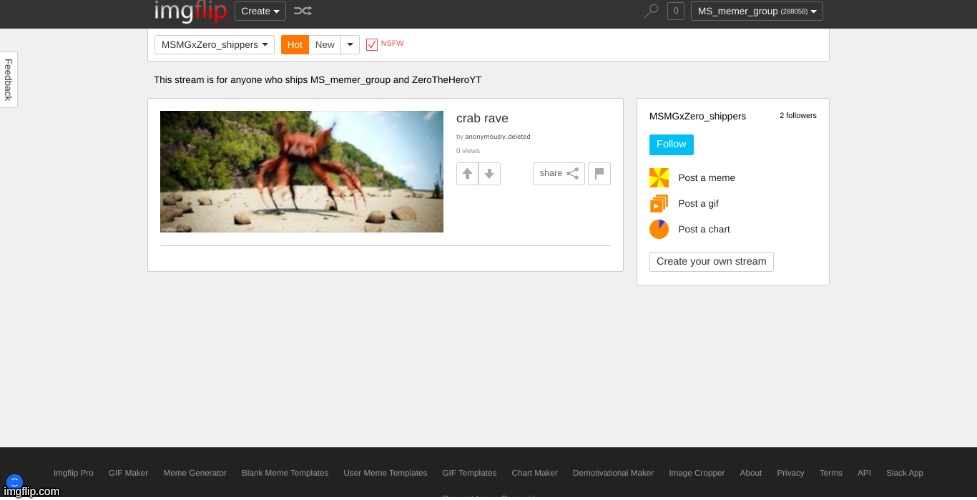The image size is (977, 500).
Task: Open the notifications counter showing 0
Action: [675, 11]
